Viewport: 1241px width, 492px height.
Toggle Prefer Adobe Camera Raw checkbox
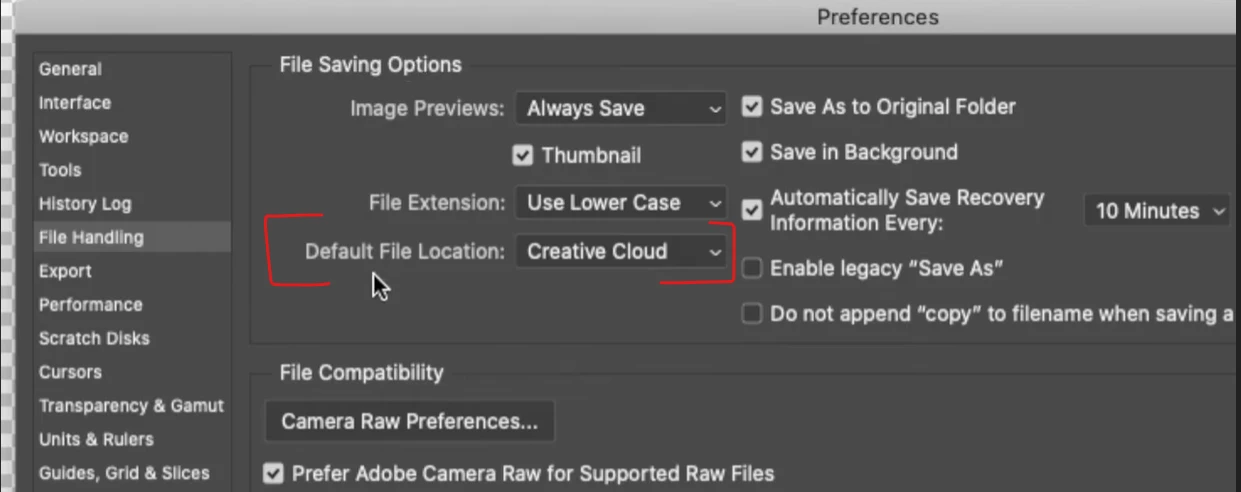[x=273, y=473]
